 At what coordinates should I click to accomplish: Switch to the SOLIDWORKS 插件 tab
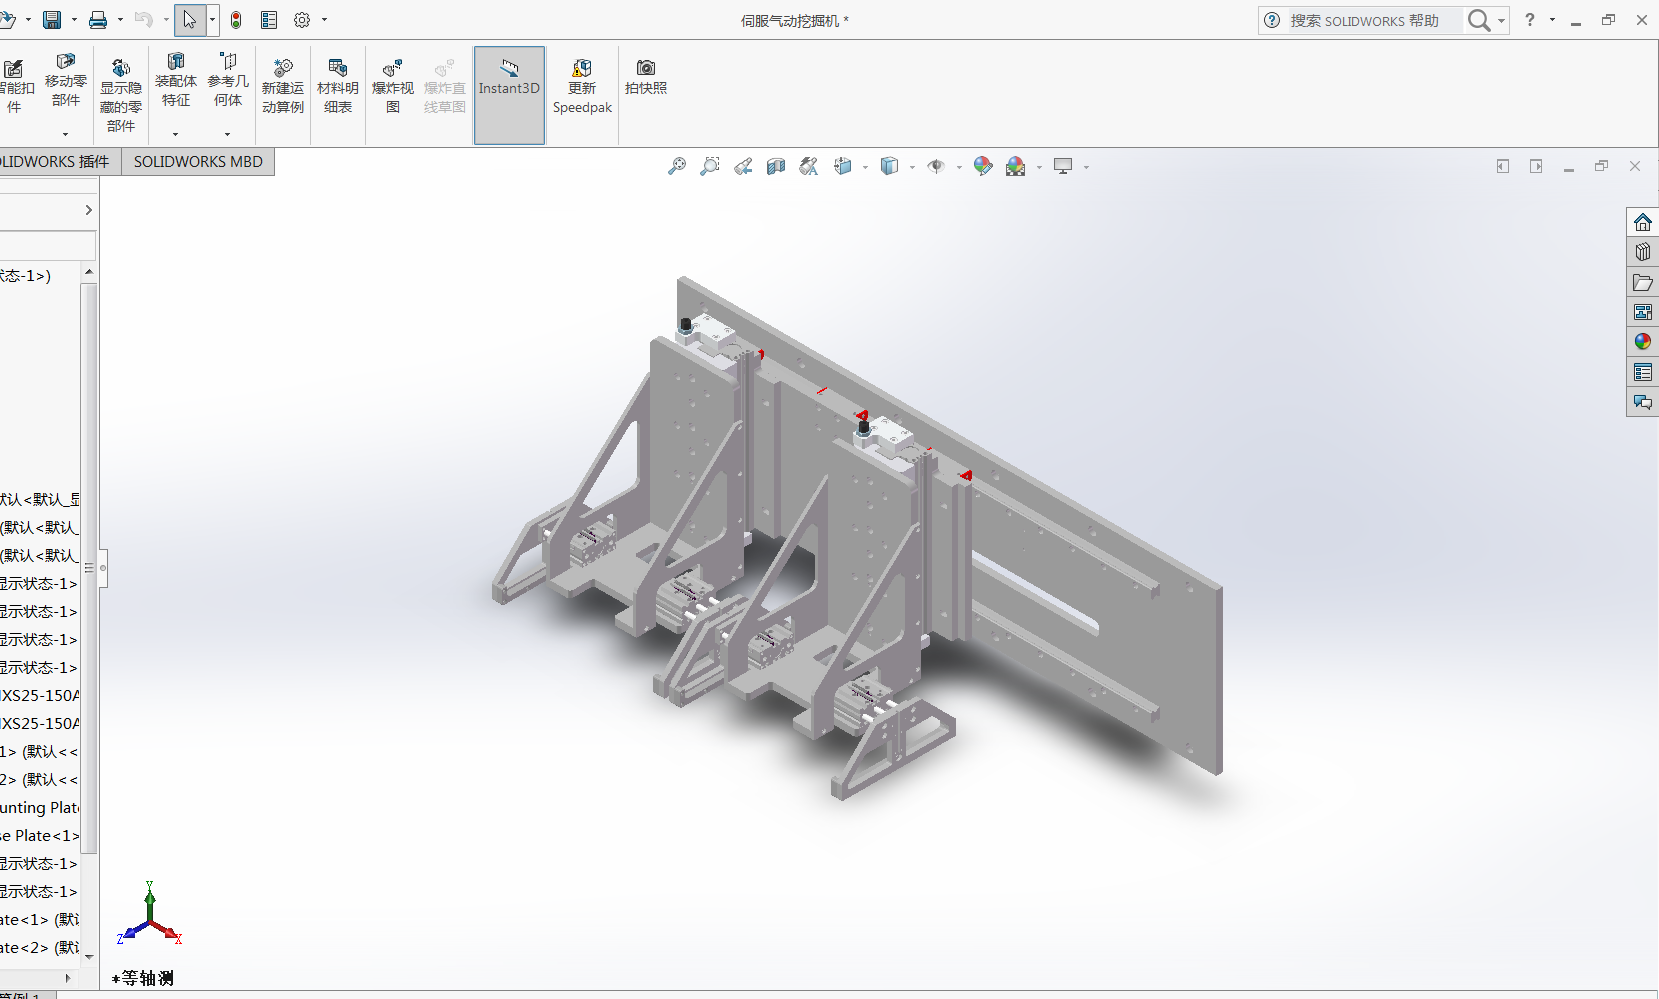[55, 162]
